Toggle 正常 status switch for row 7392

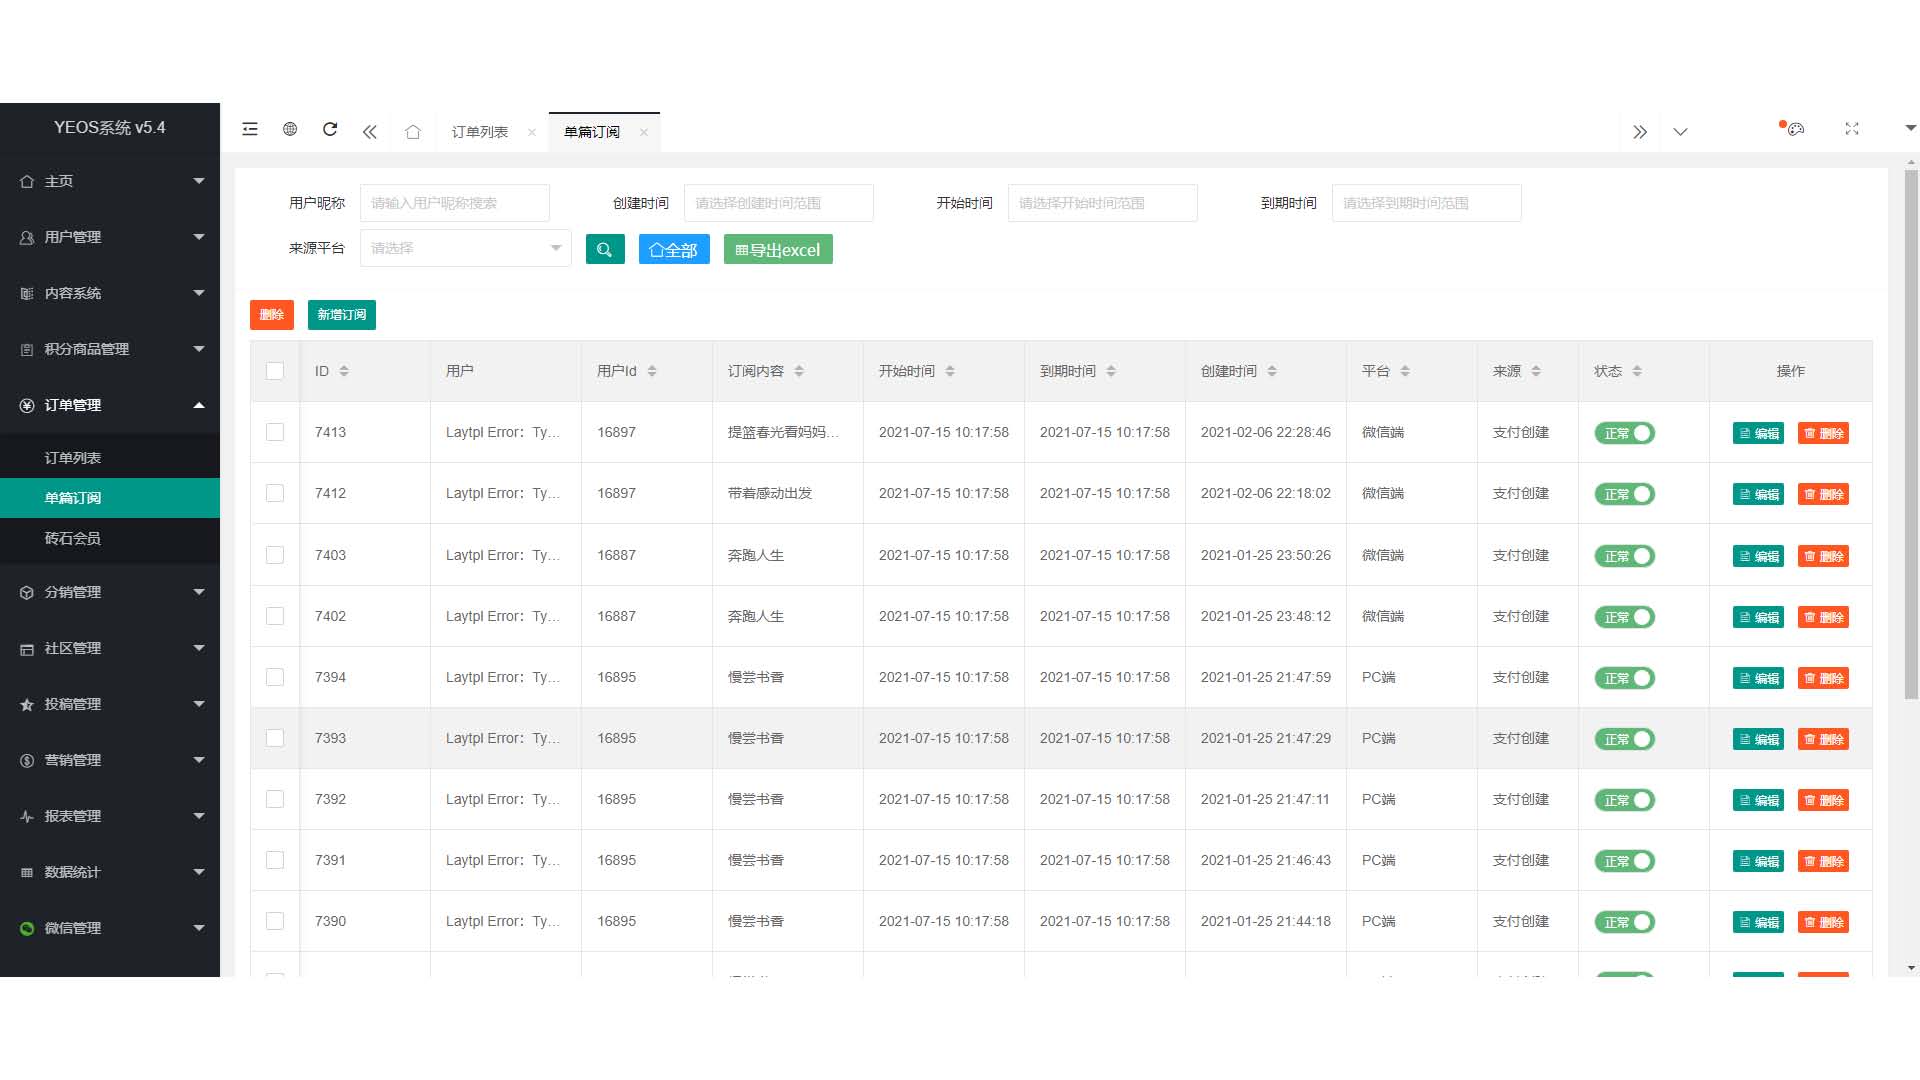coord(1624,800)
